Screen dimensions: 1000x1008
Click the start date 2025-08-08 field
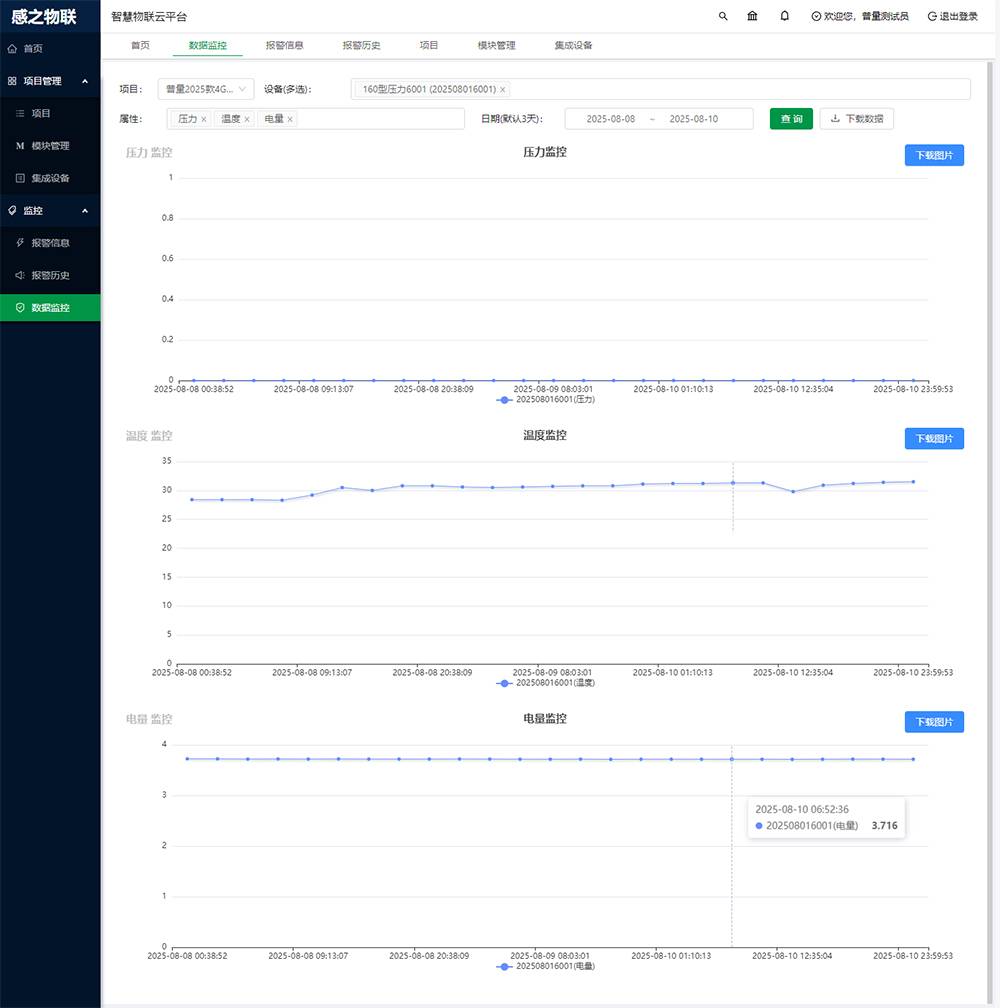point(610,119)
